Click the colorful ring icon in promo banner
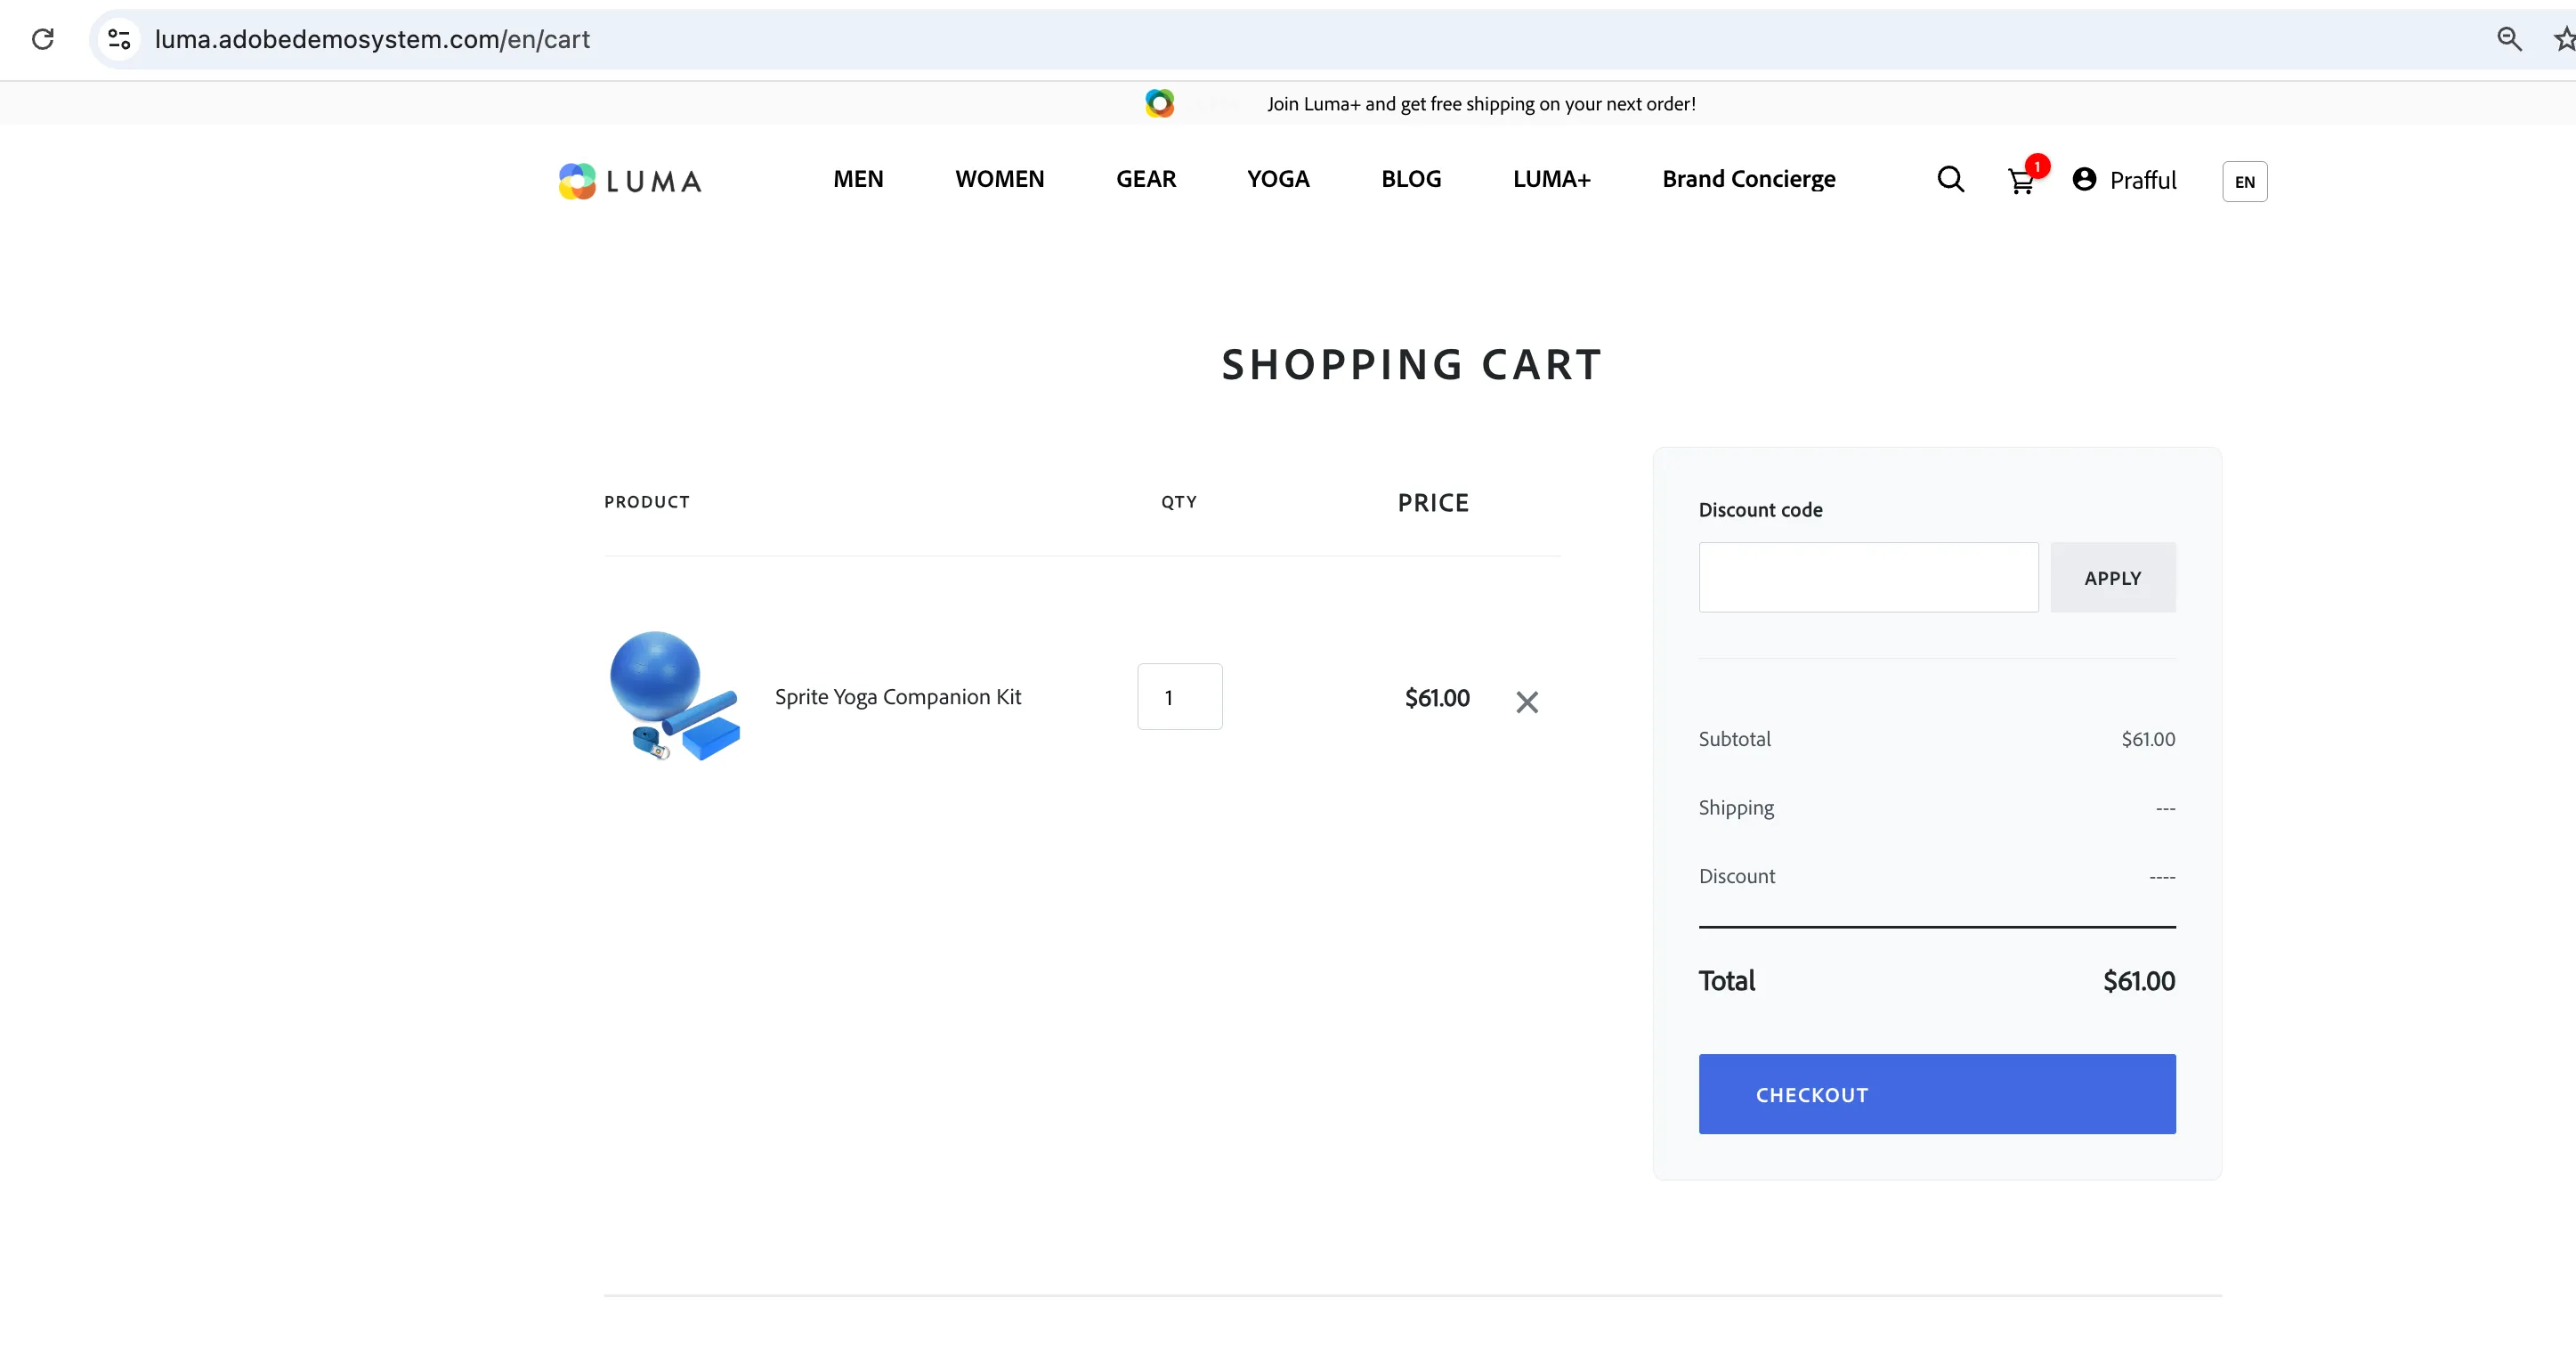Image resolution: width=2576 pixels, height=1355 pixels. click(x=1159, y=103)
